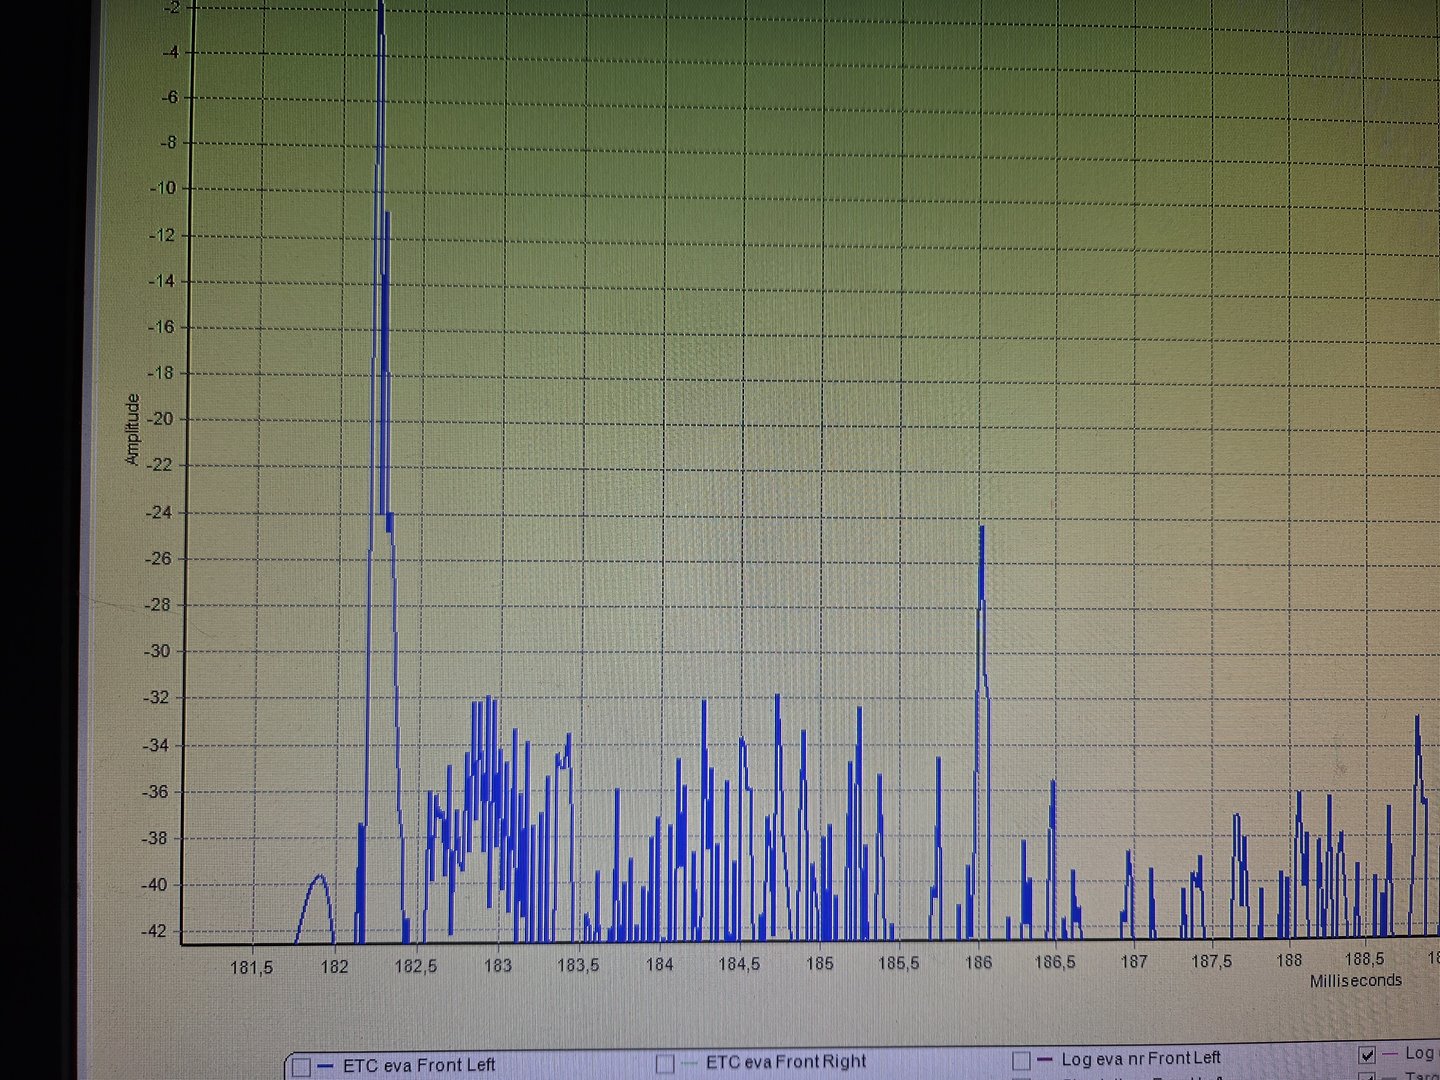Click the 186,5 label on the time axis
The width and height of the screenshot is (1440, 1080).
point(1055,963)
